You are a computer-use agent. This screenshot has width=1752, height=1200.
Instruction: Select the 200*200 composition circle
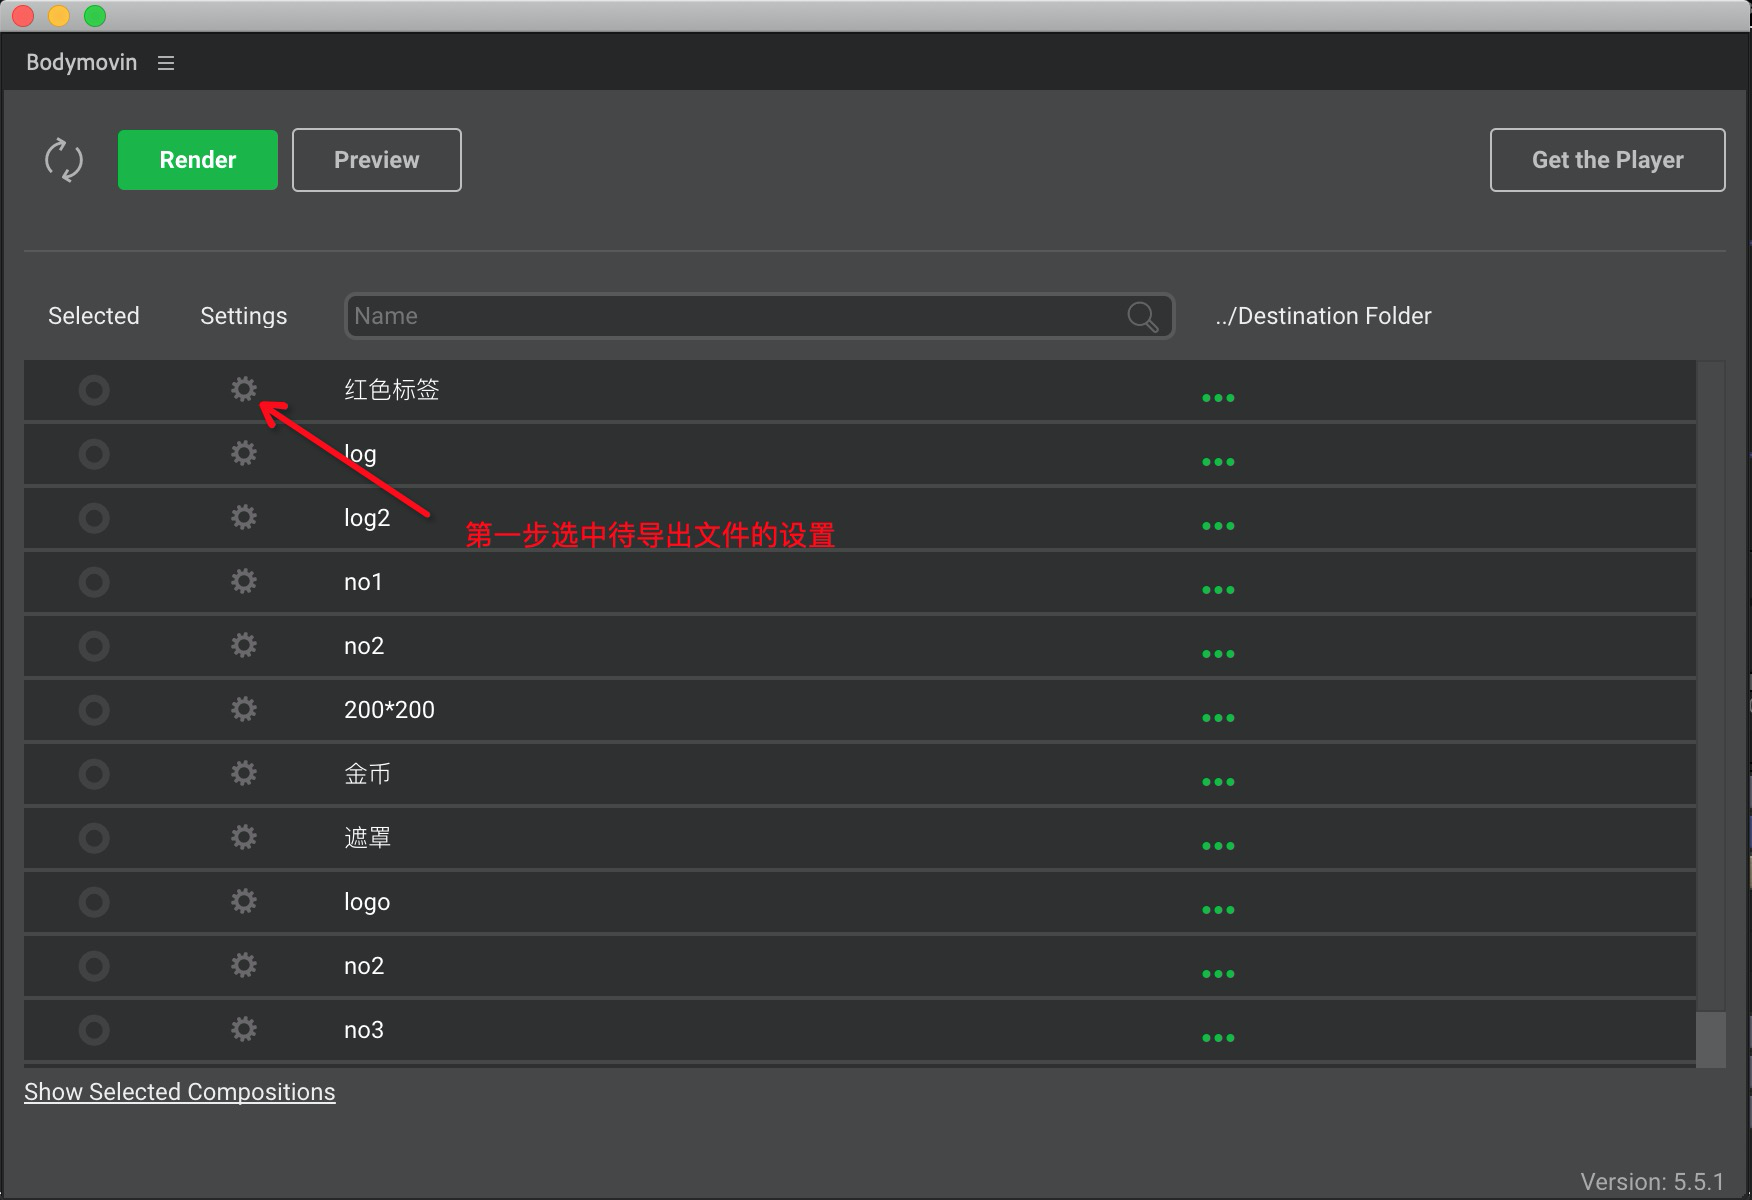pyautogui.click(x=94, y=710)
